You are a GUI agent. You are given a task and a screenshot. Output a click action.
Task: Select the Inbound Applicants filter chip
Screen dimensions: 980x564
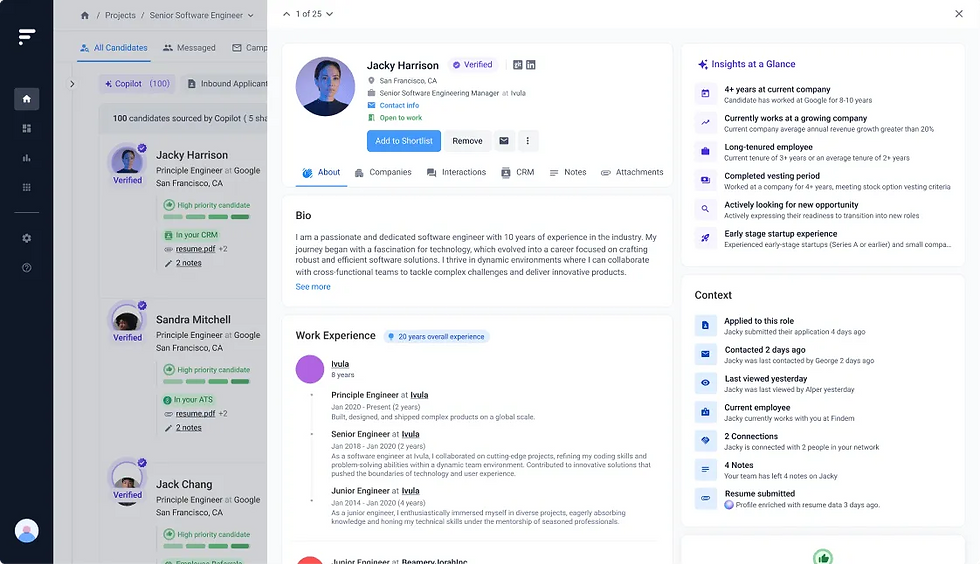pyautogui.click(x=227, y=84)
